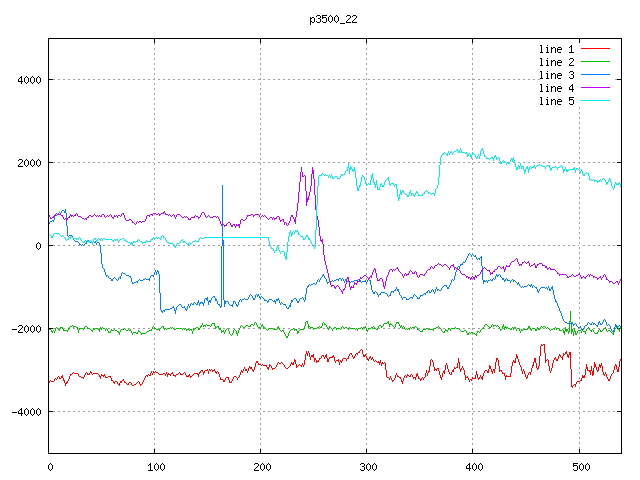The width and height of the screenshot is (640, 480).
Task: Select the 'line 2' legend label
Action: tap(556, 62)
